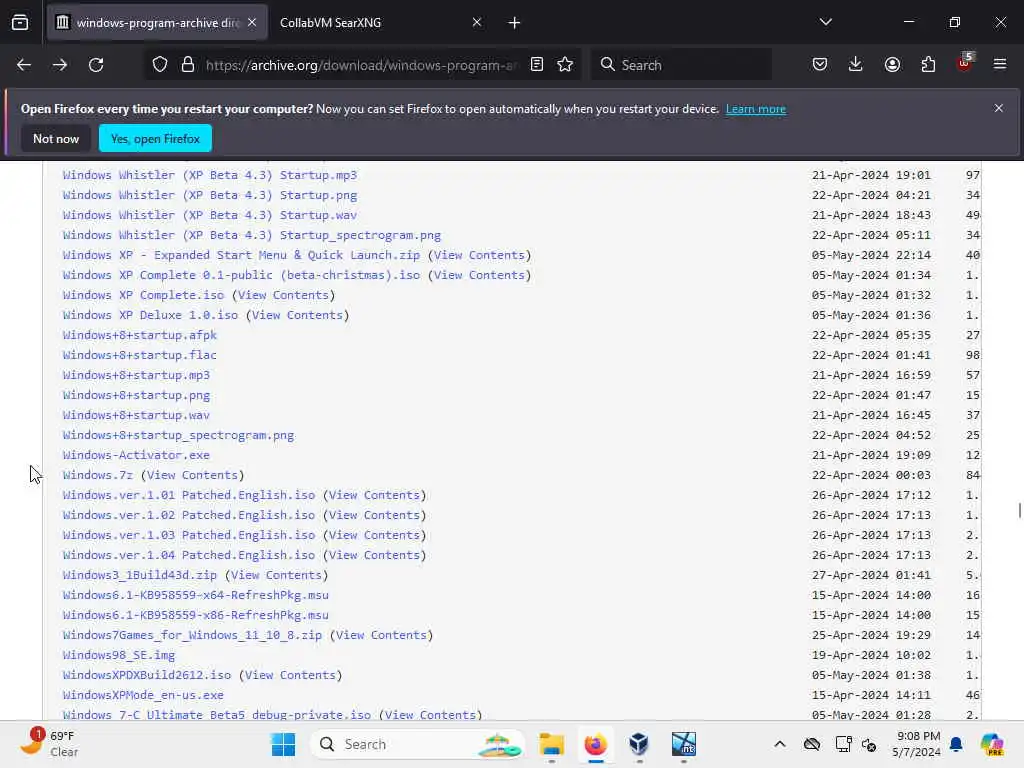Select the windows-program-archive tab
Image resolution: width=1024 pixels, height=768 pixels.
pos(157,23)
